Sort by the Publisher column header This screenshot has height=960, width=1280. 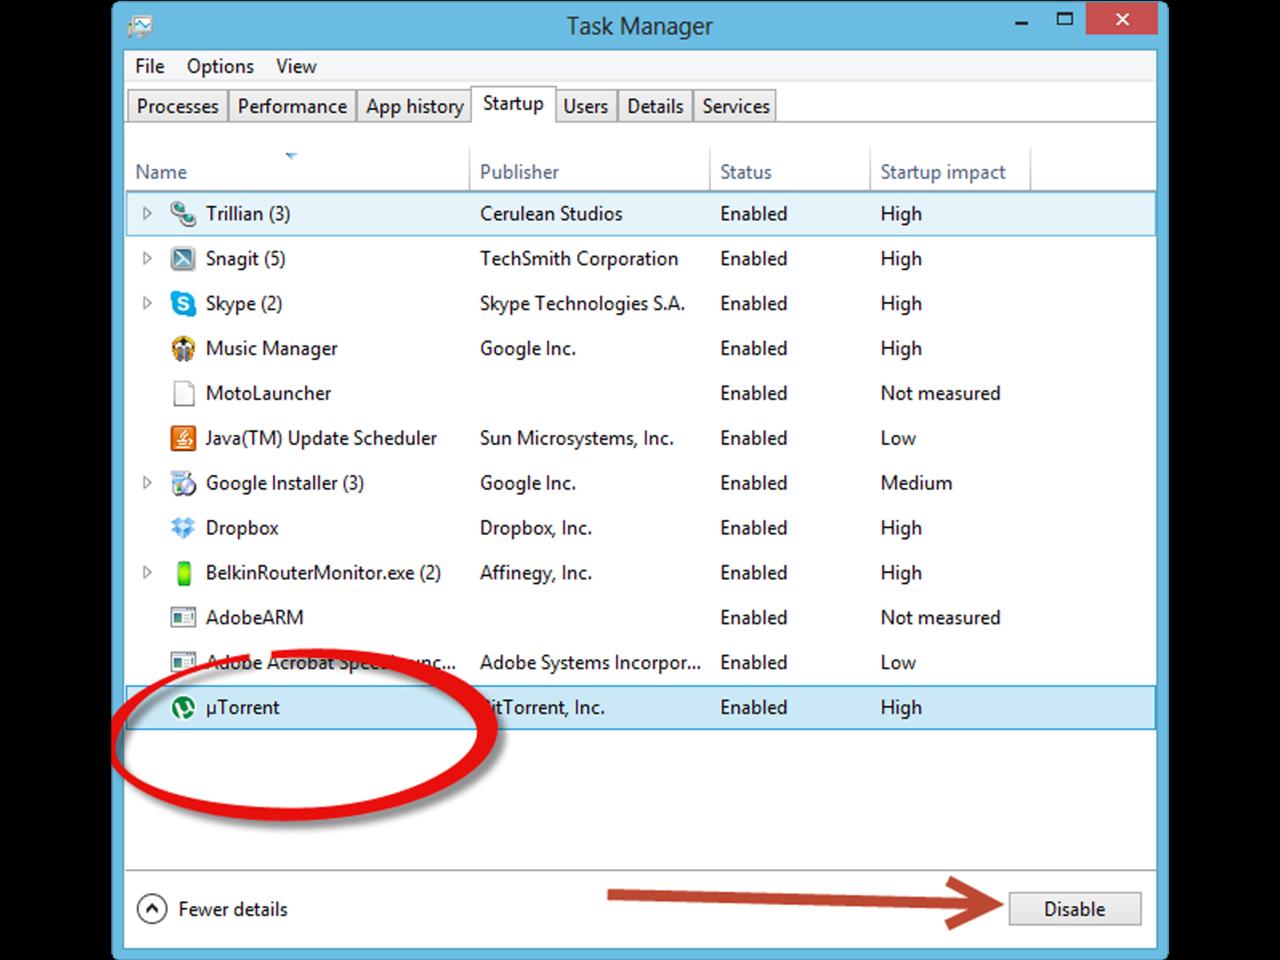pyautogui.click(x=589, y=170)
